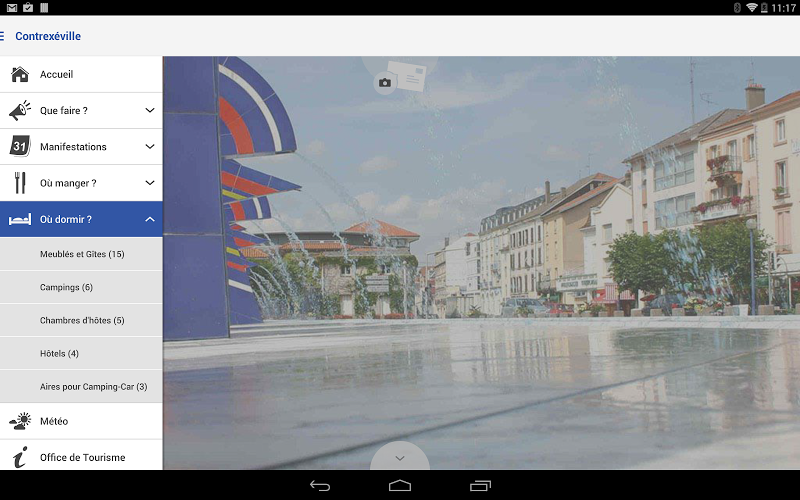Tap the postcard icon at top

(407, 76)
